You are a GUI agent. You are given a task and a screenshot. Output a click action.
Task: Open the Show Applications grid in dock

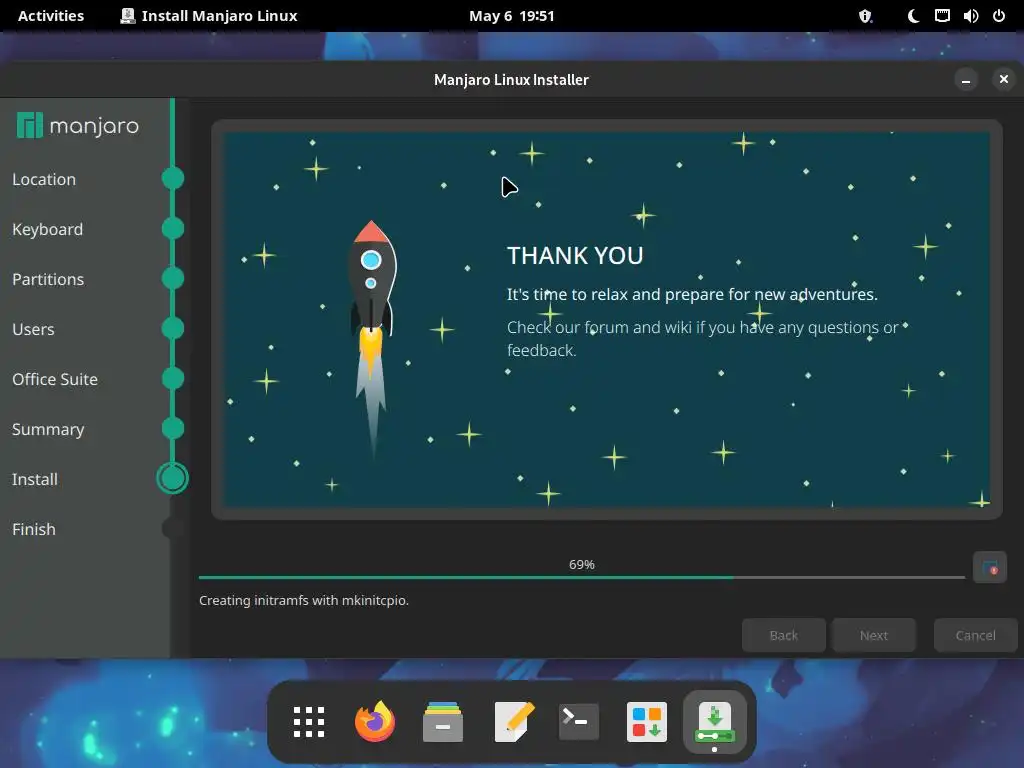pyautogui.click(x=309, y=722)
